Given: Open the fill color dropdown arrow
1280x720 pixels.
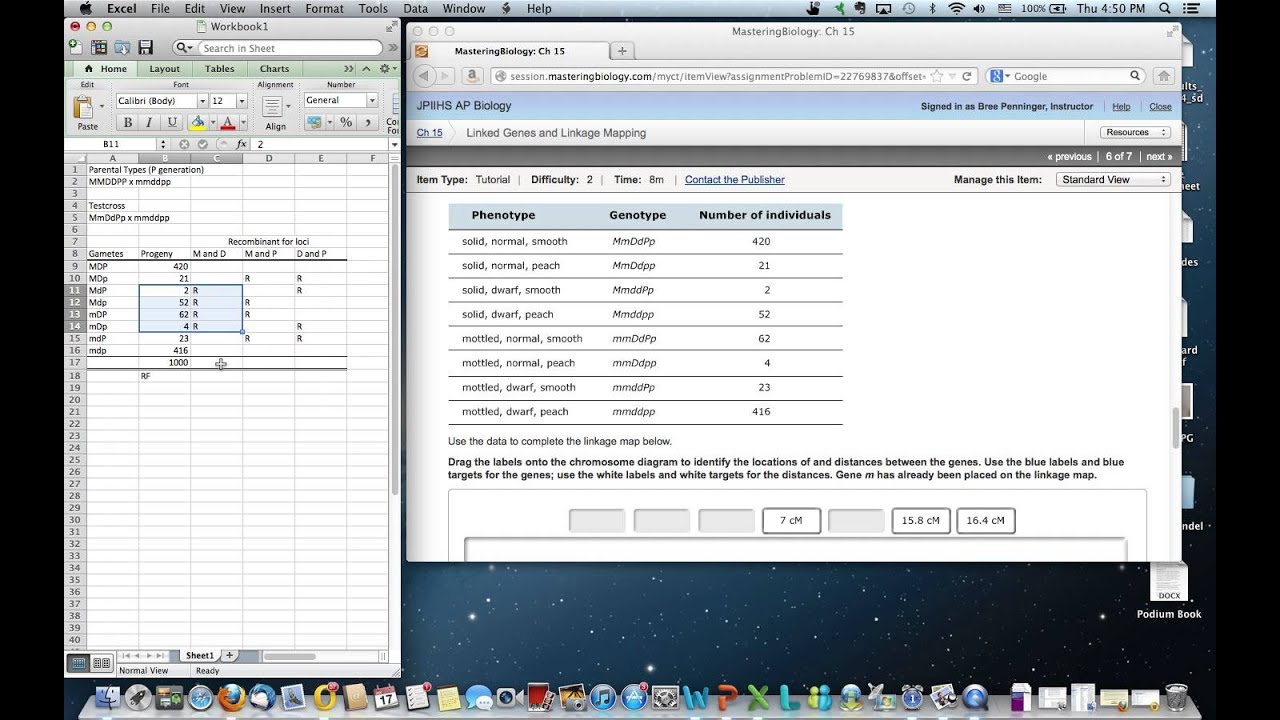Looking at the screenshot, I should (211, 123).
